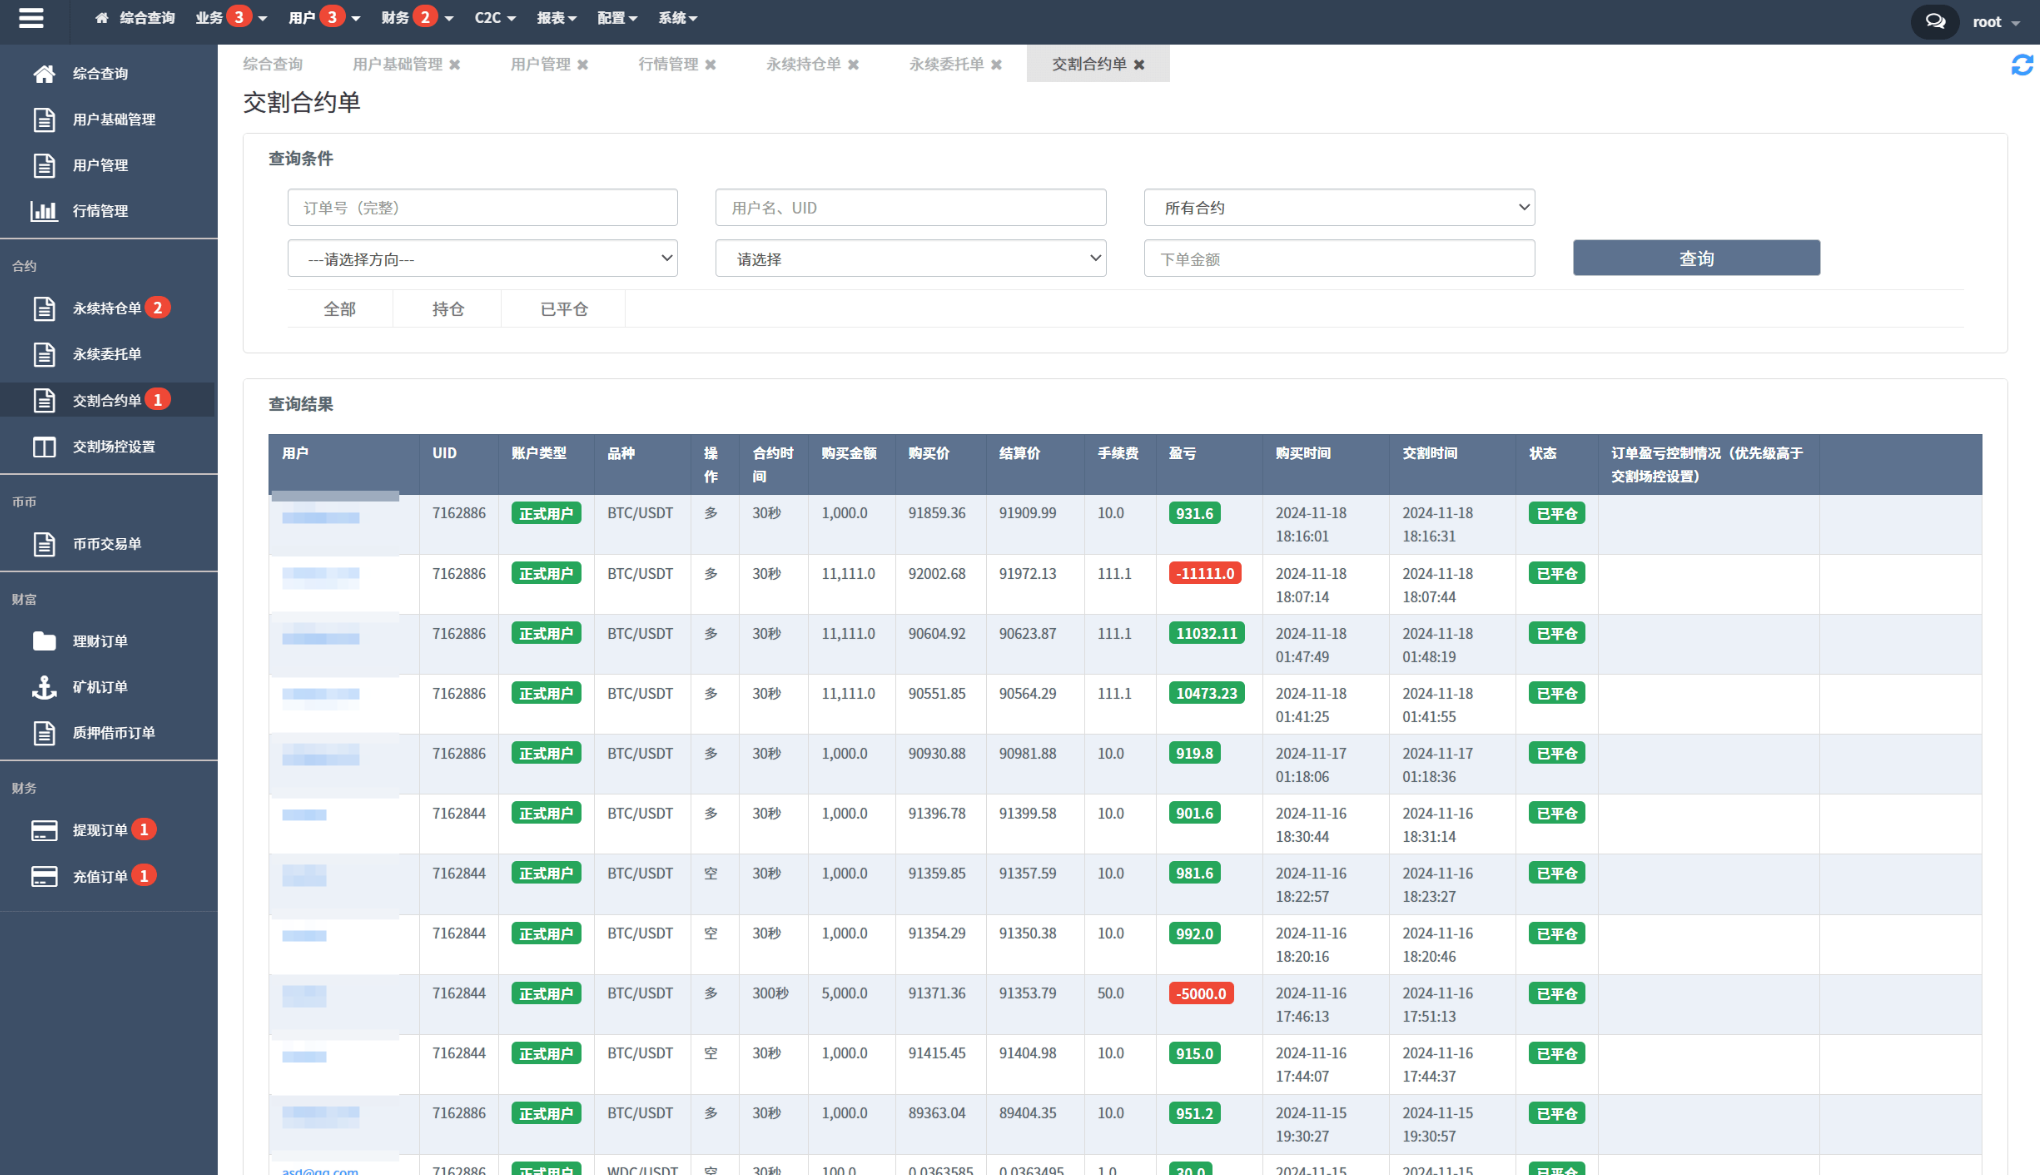
Task: Click the 永续委托单 sidebar icon
Action: (x=44, y=354)
